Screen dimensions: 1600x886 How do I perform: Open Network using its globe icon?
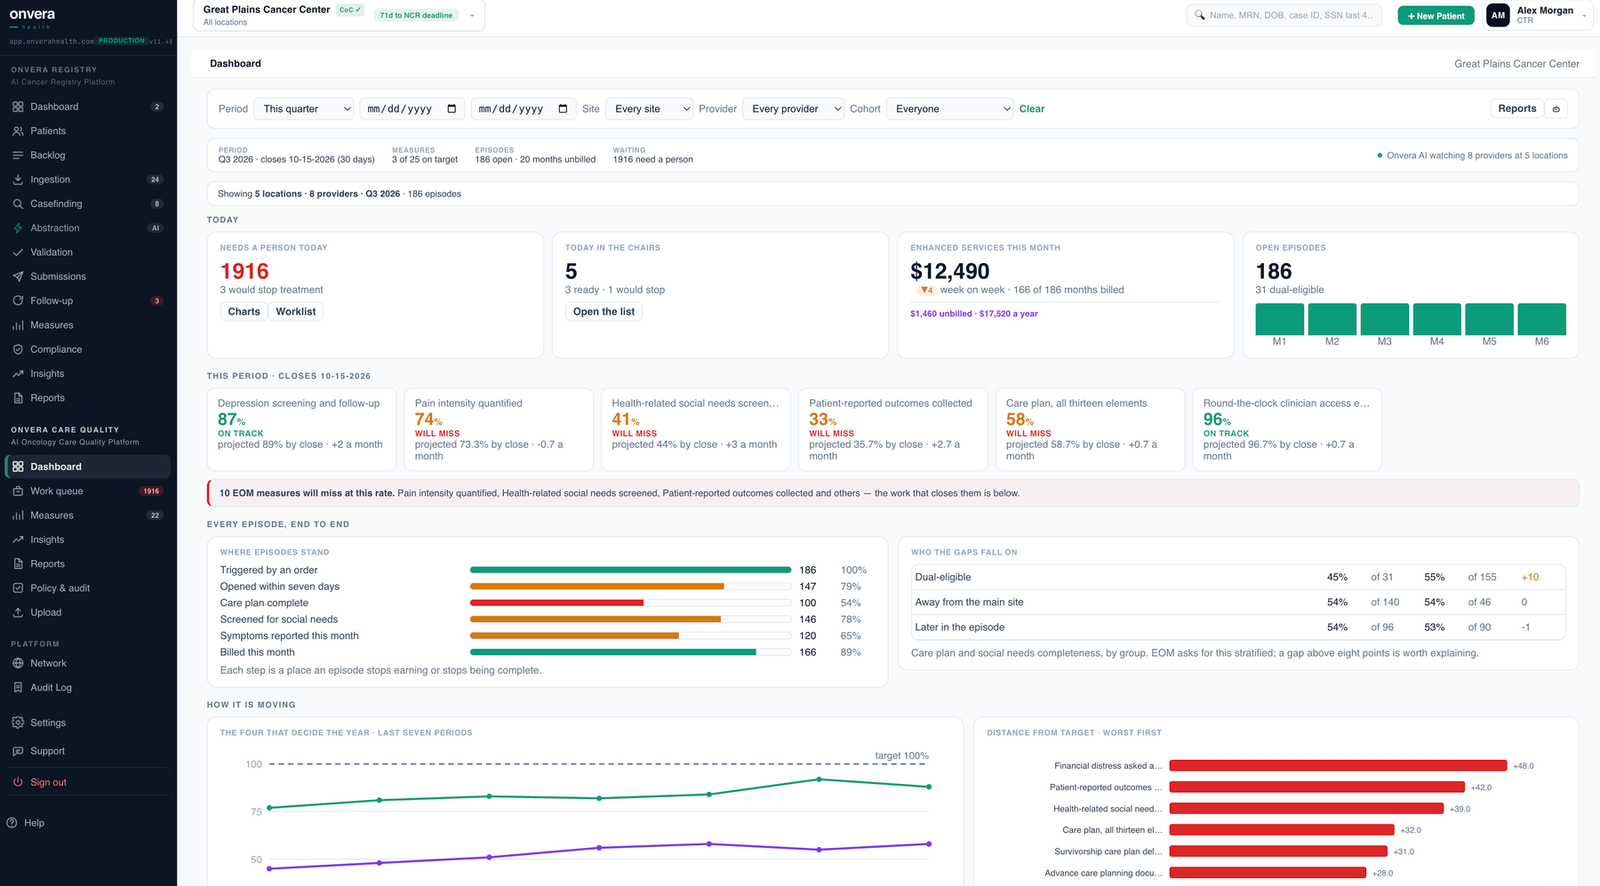click(18, 664)
